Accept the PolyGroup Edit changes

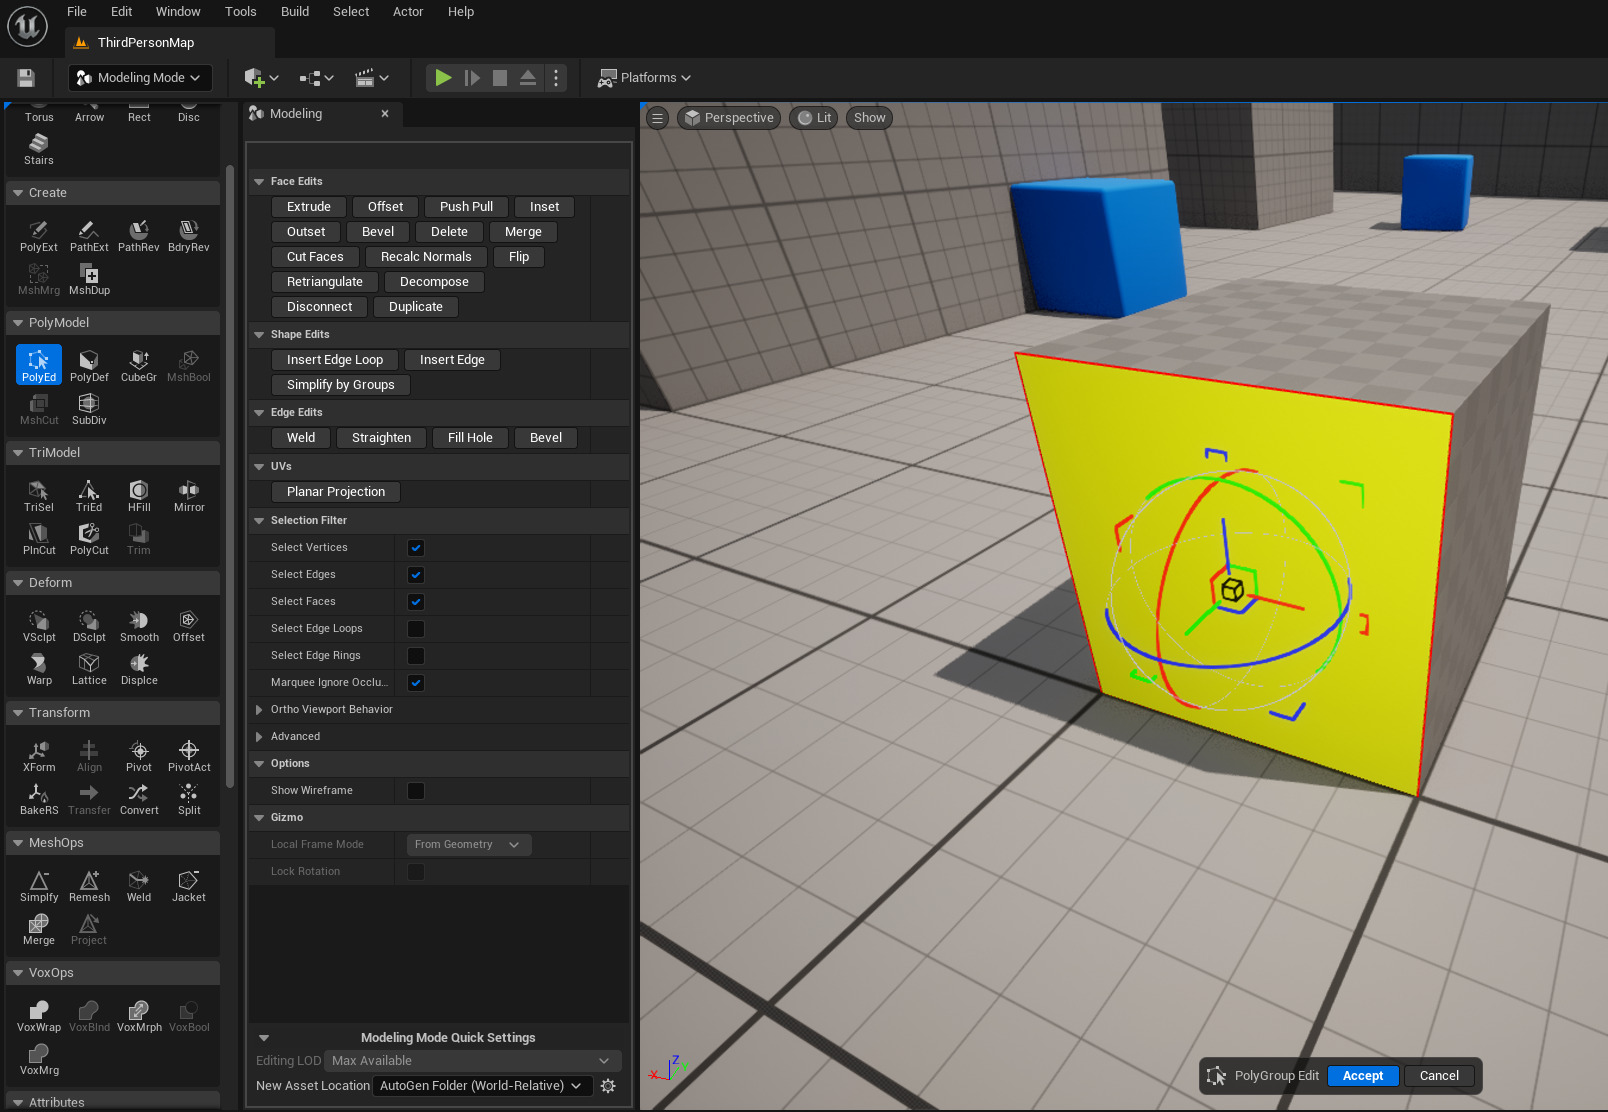1362,1076
